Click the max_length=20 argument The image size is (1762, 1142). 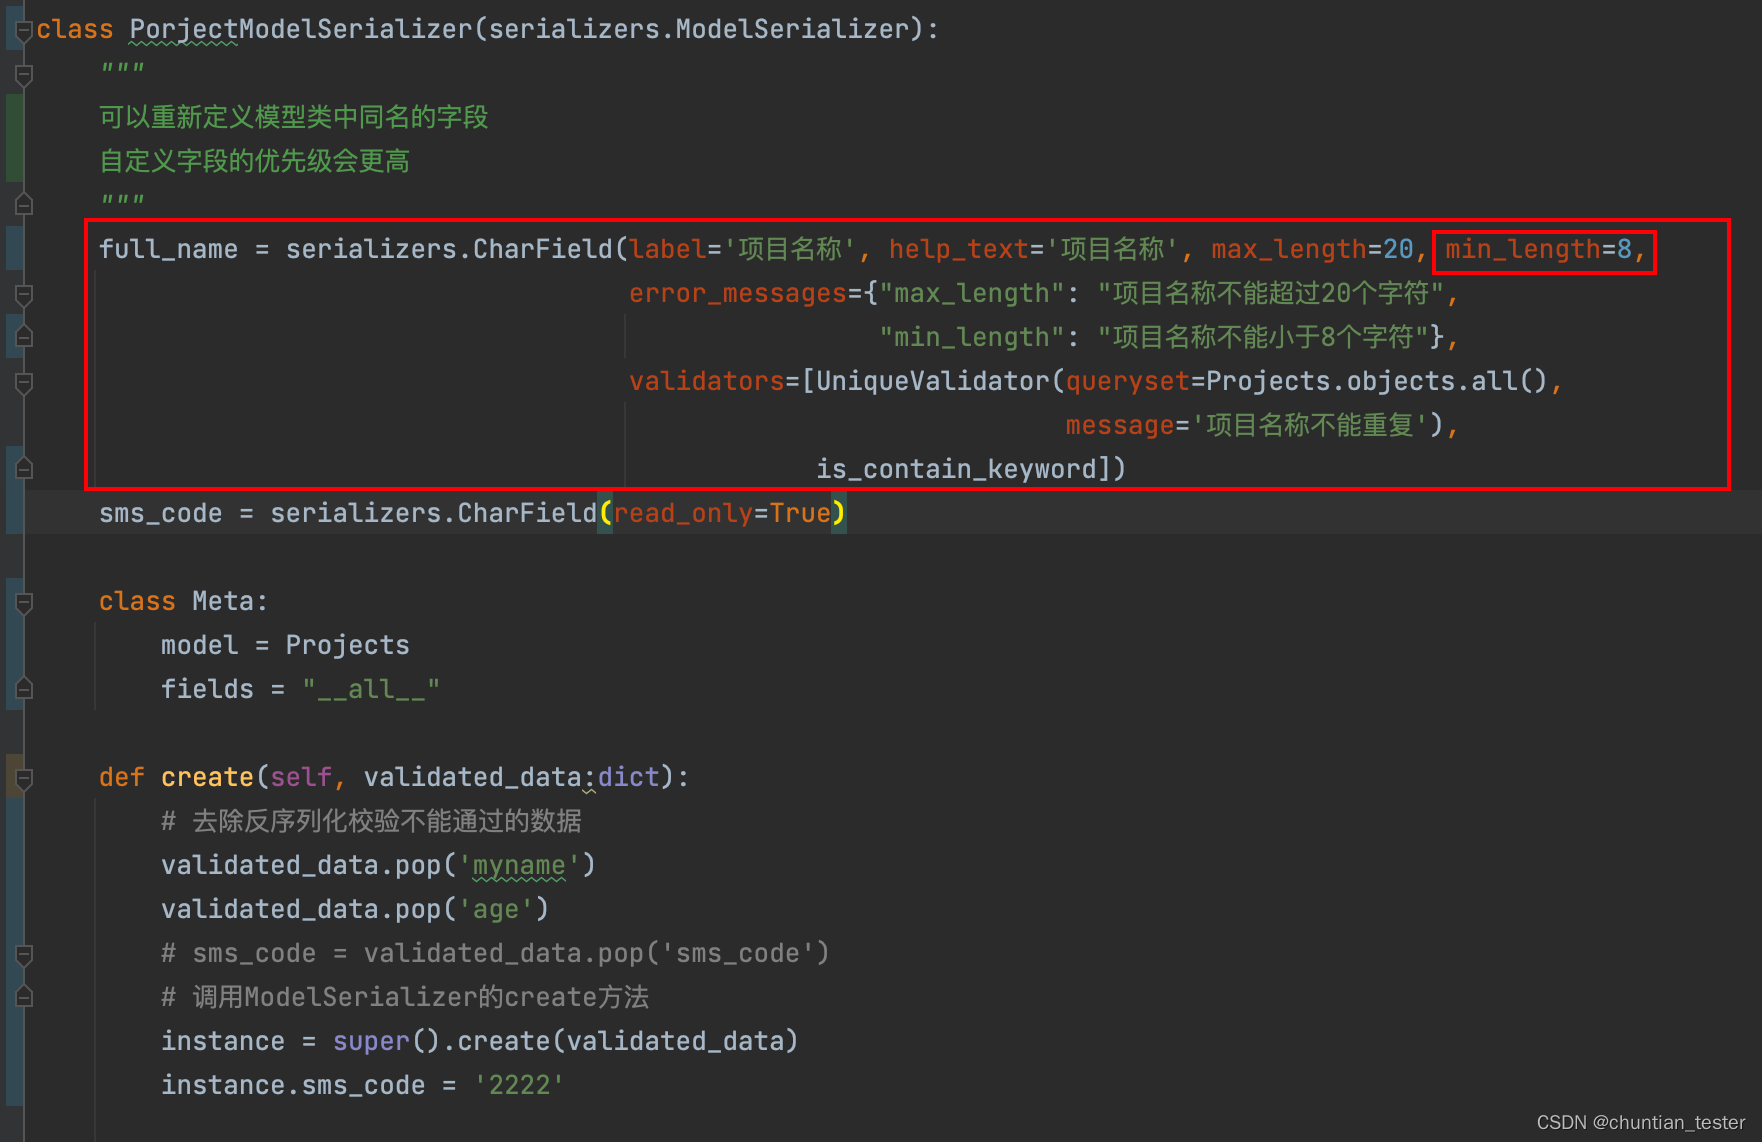(x=1312, y=249)
